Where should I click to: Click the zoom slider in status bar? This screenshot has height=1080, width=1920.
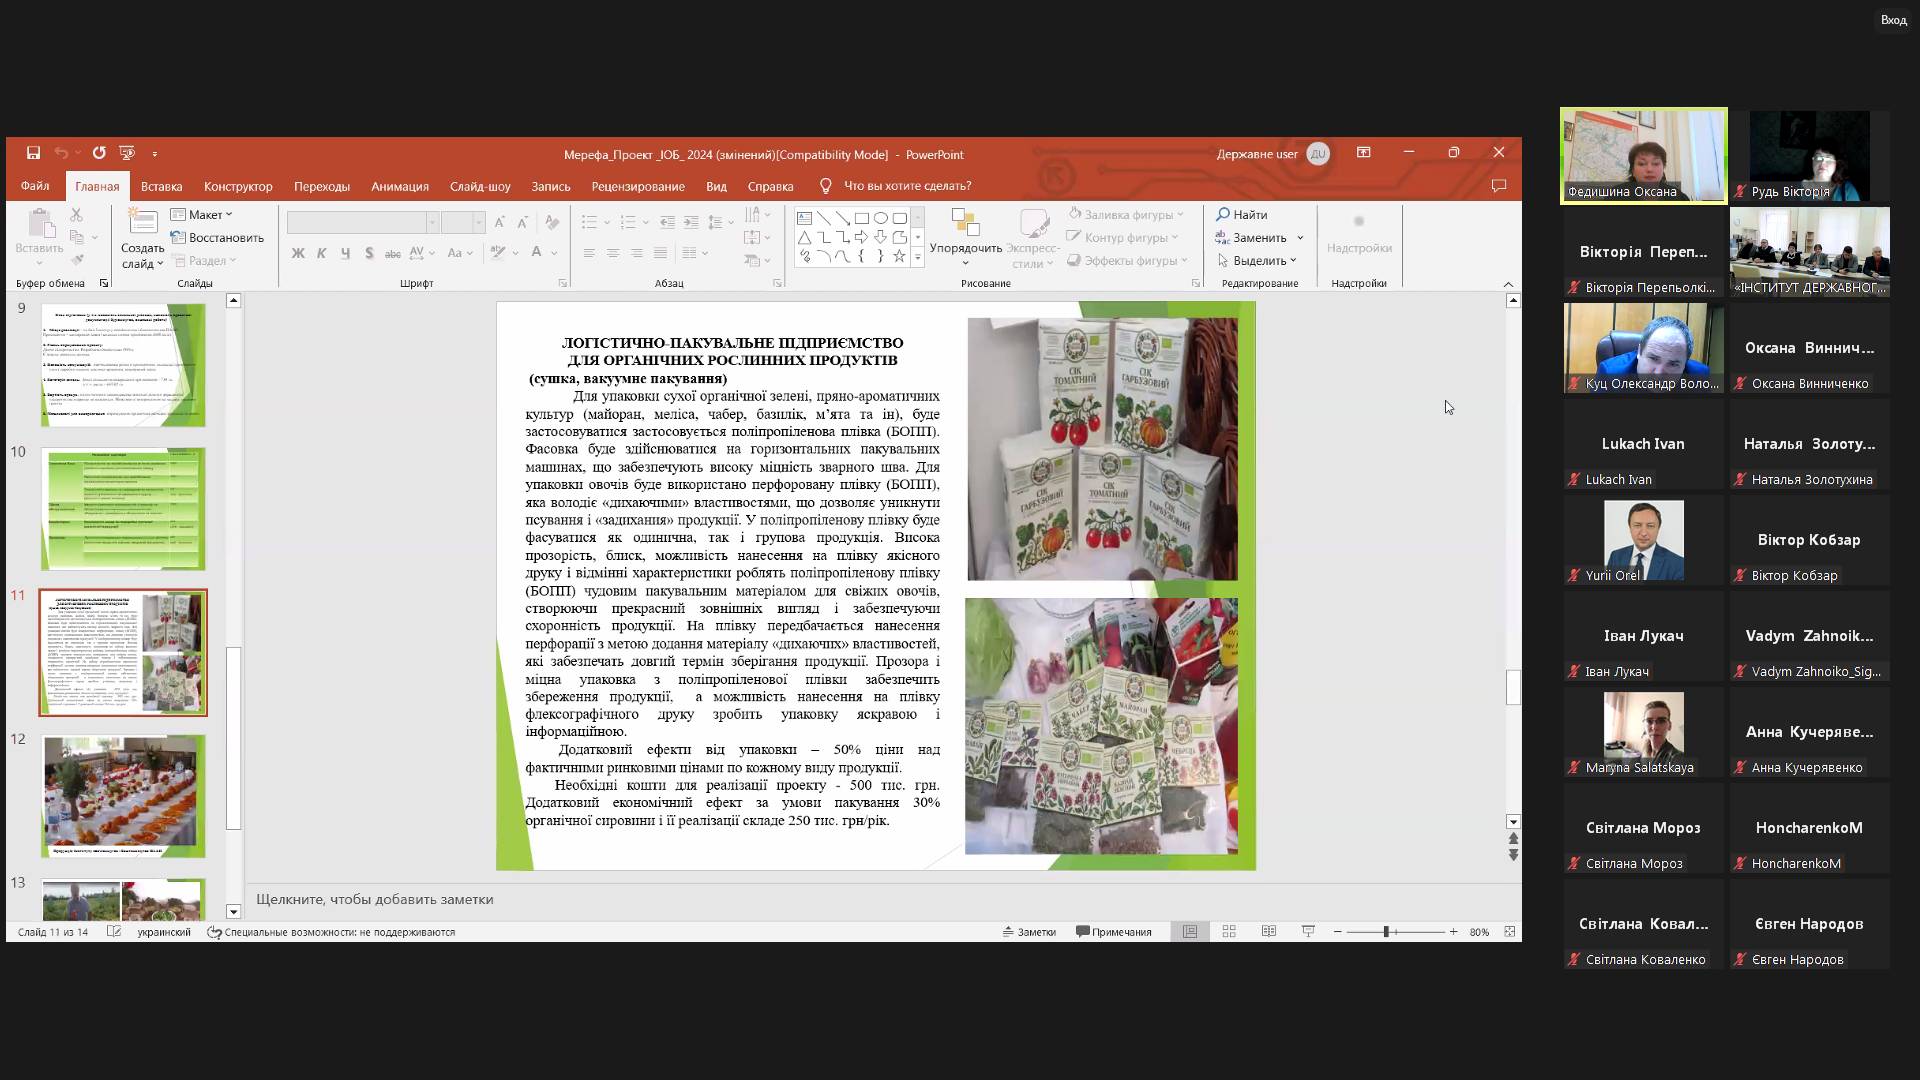[x=1386, y=931]
